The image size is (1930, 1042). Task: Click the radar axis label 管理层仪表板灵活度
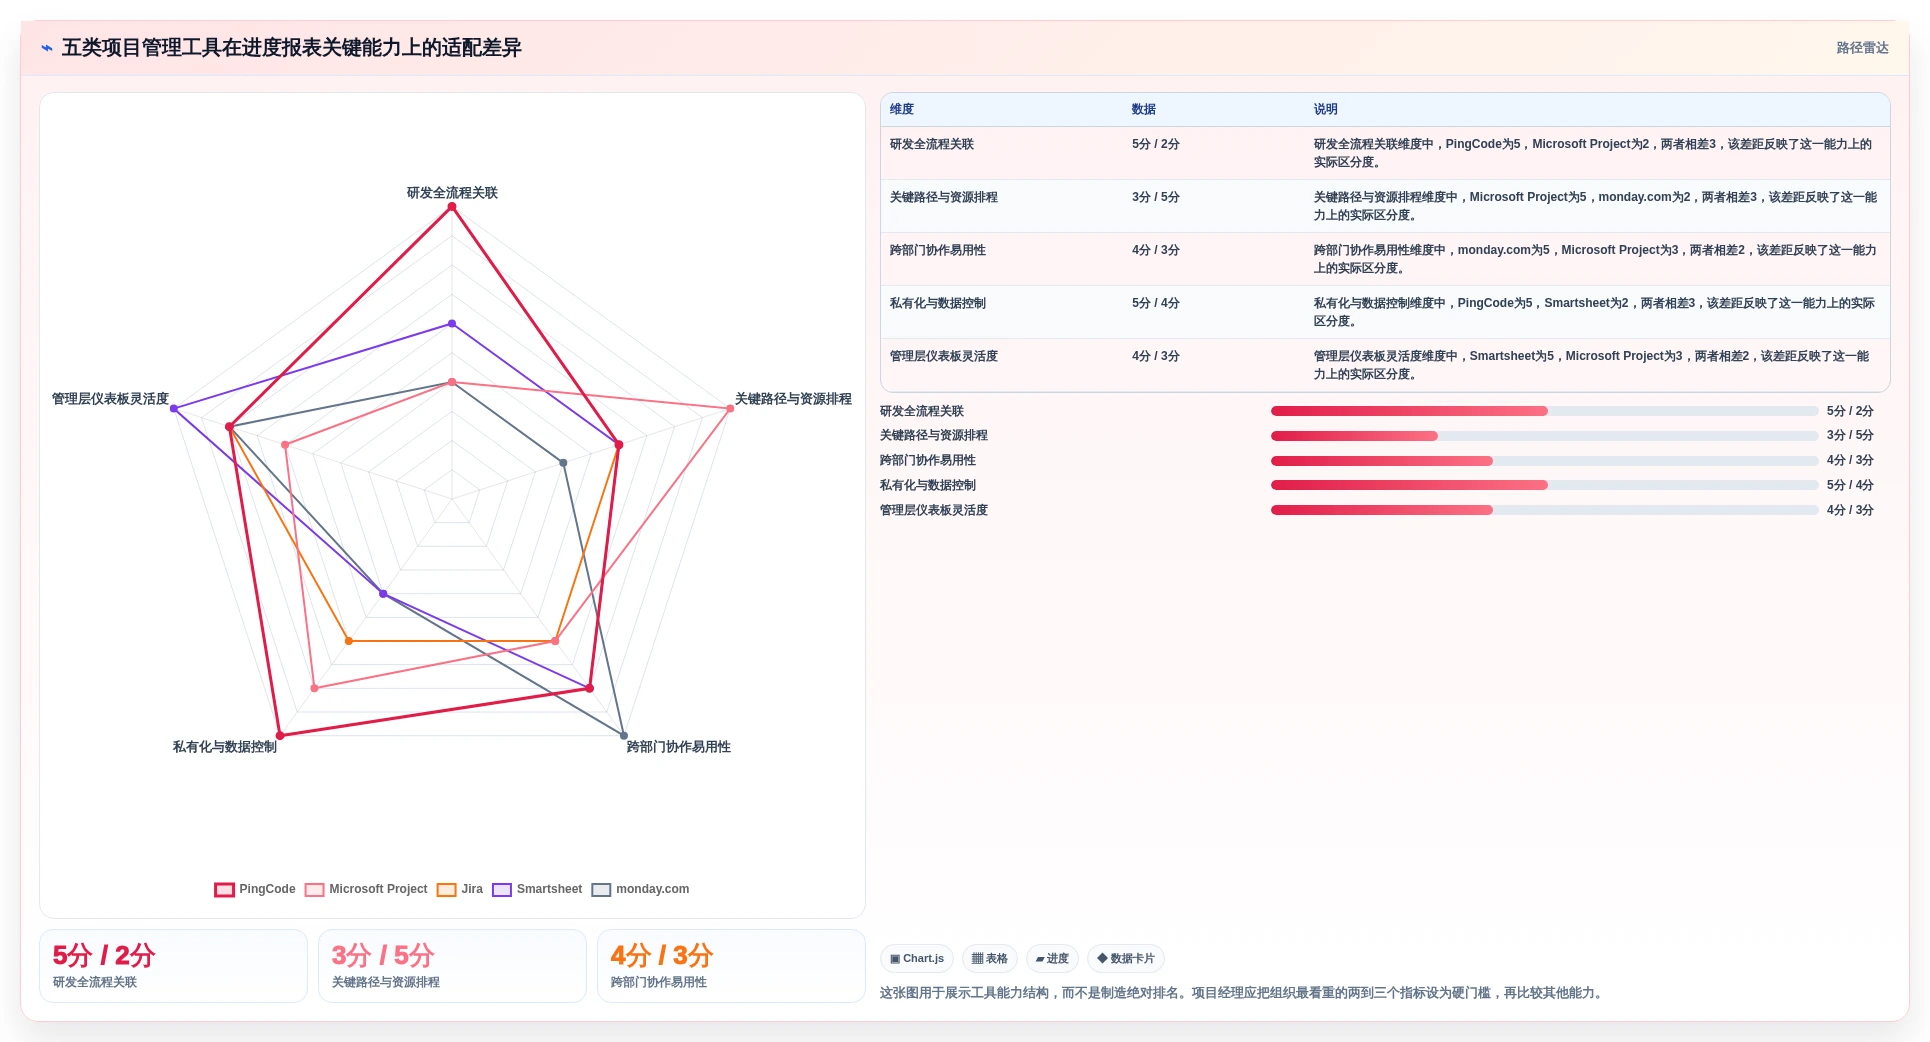click(110, 399)
